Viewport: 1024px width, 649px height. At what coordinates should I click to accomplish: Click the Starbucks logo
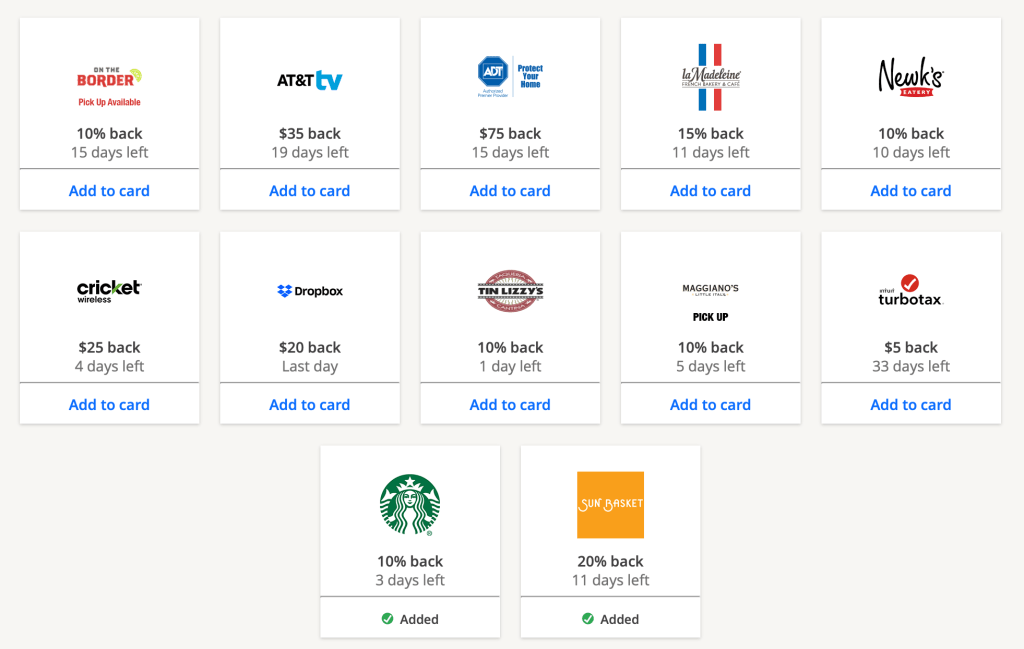[x=410, y=505]
